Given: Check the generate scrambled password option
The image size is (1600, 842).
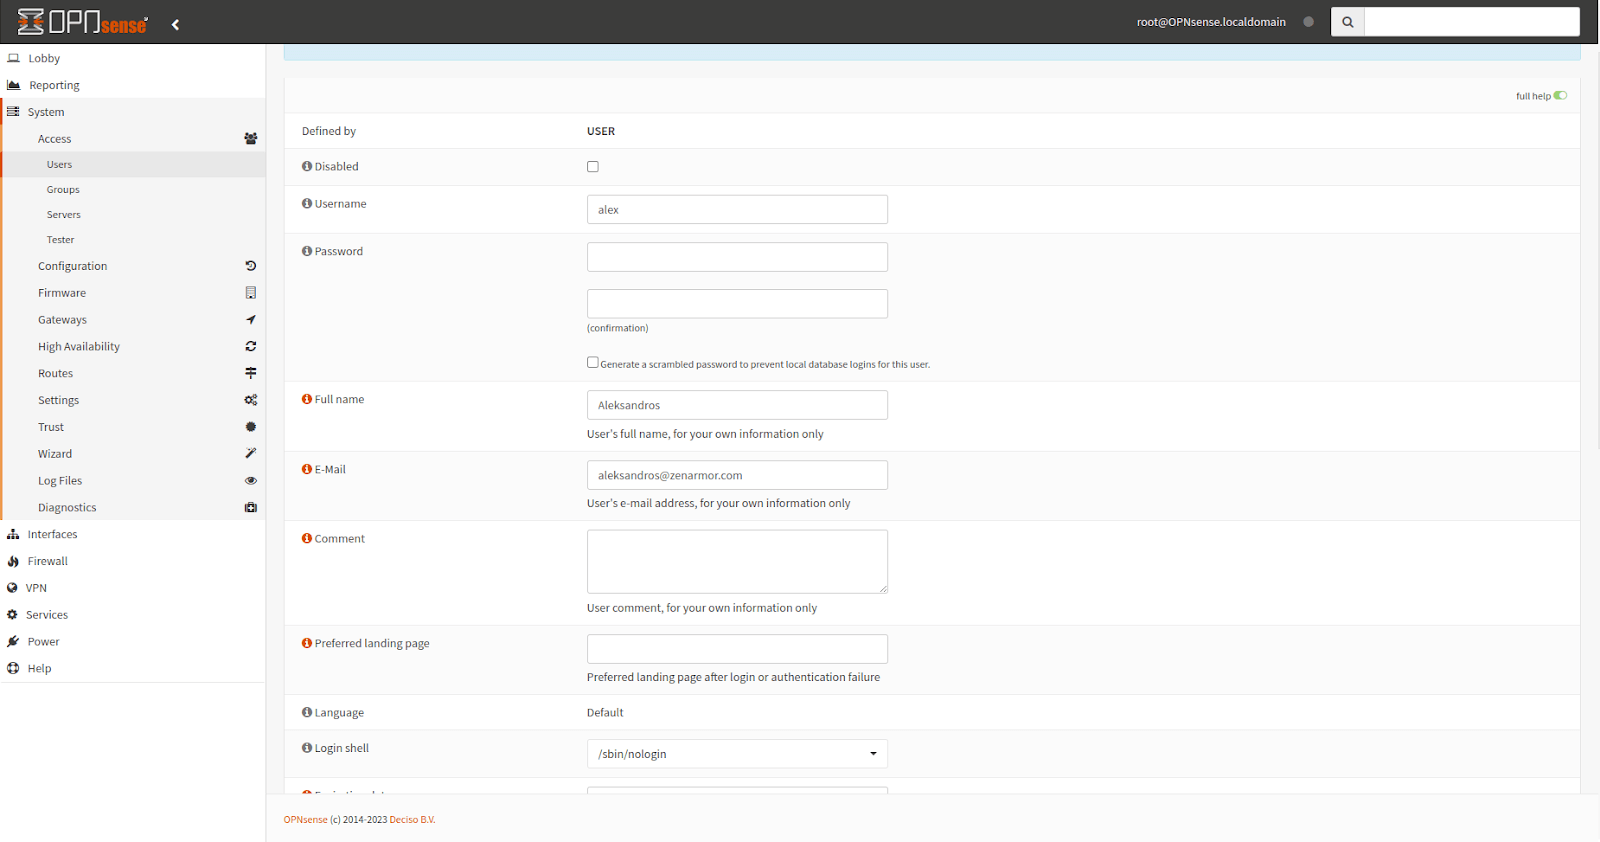Looking at the screenshot, I should (593, 363).
